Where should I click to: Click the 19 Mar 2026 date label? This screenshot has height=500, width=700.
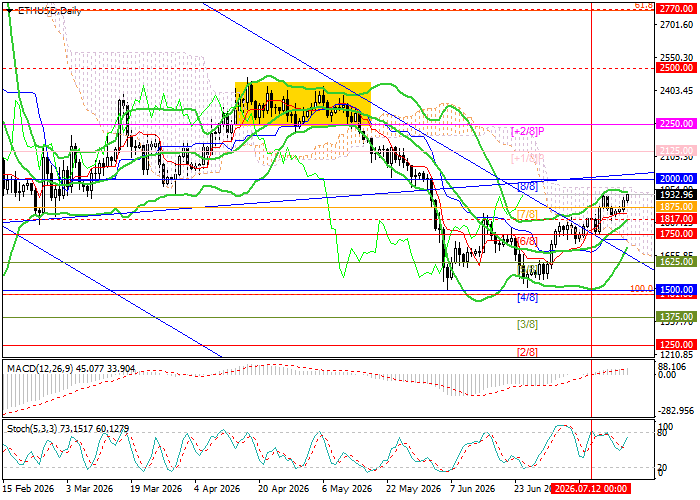point(156,488)
